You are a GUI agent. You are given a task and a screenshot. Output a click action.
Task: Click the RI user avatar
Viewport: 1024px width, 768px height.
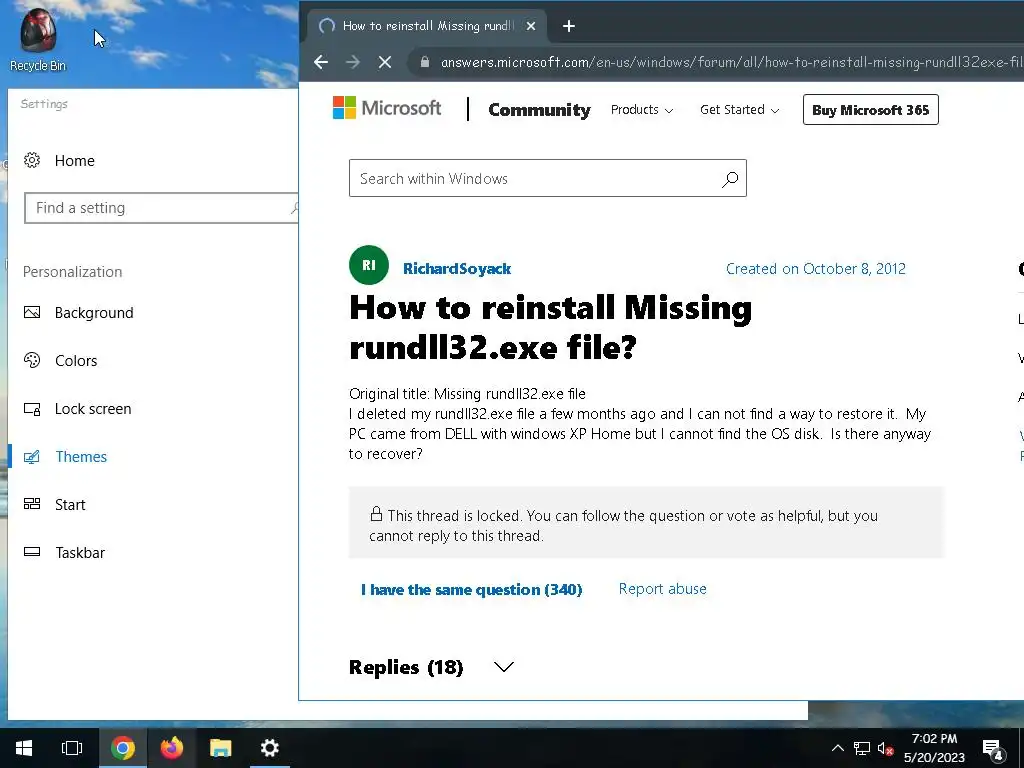point(369,265)
